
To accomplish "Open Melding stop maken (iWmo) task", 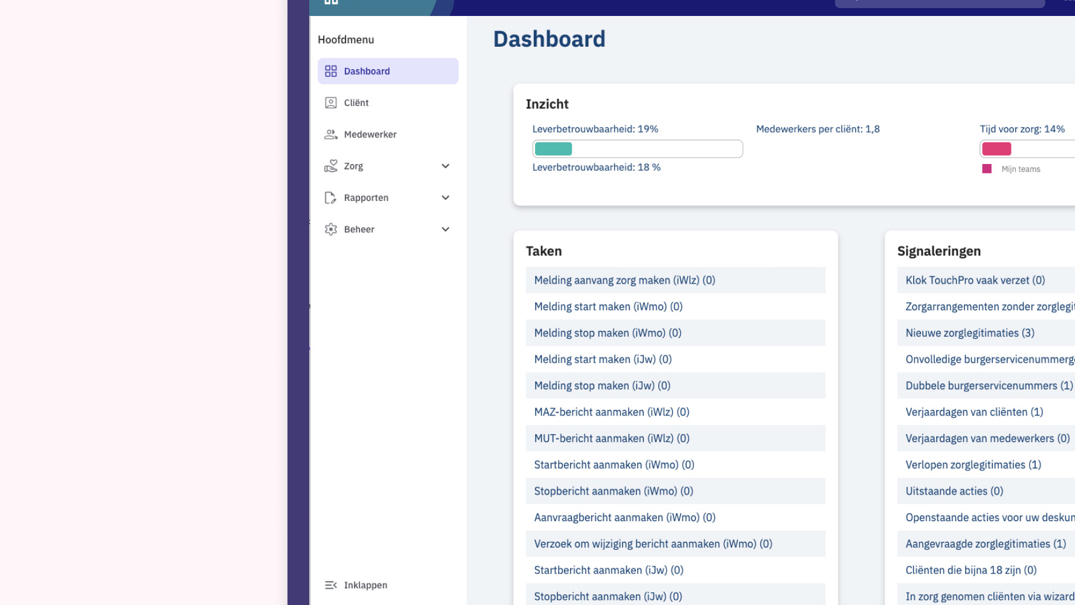I will [x=675, y=333].
